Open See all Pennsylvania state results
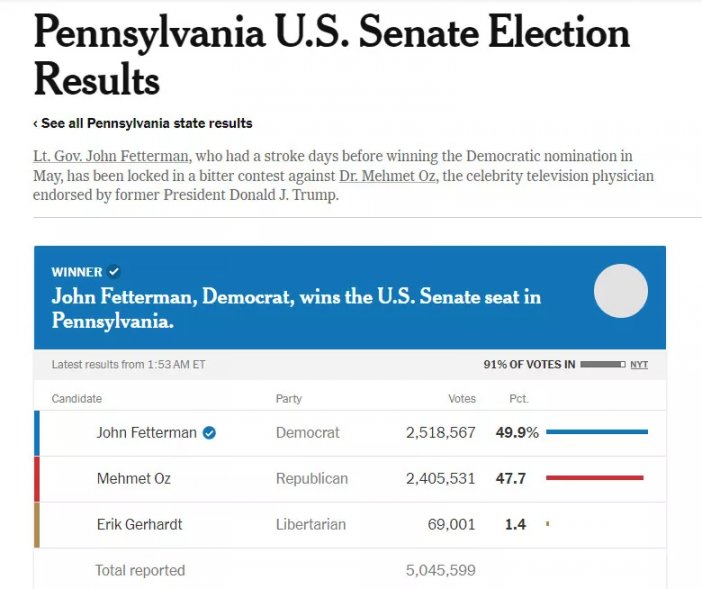The image size is (702, 589). (146, 124)
